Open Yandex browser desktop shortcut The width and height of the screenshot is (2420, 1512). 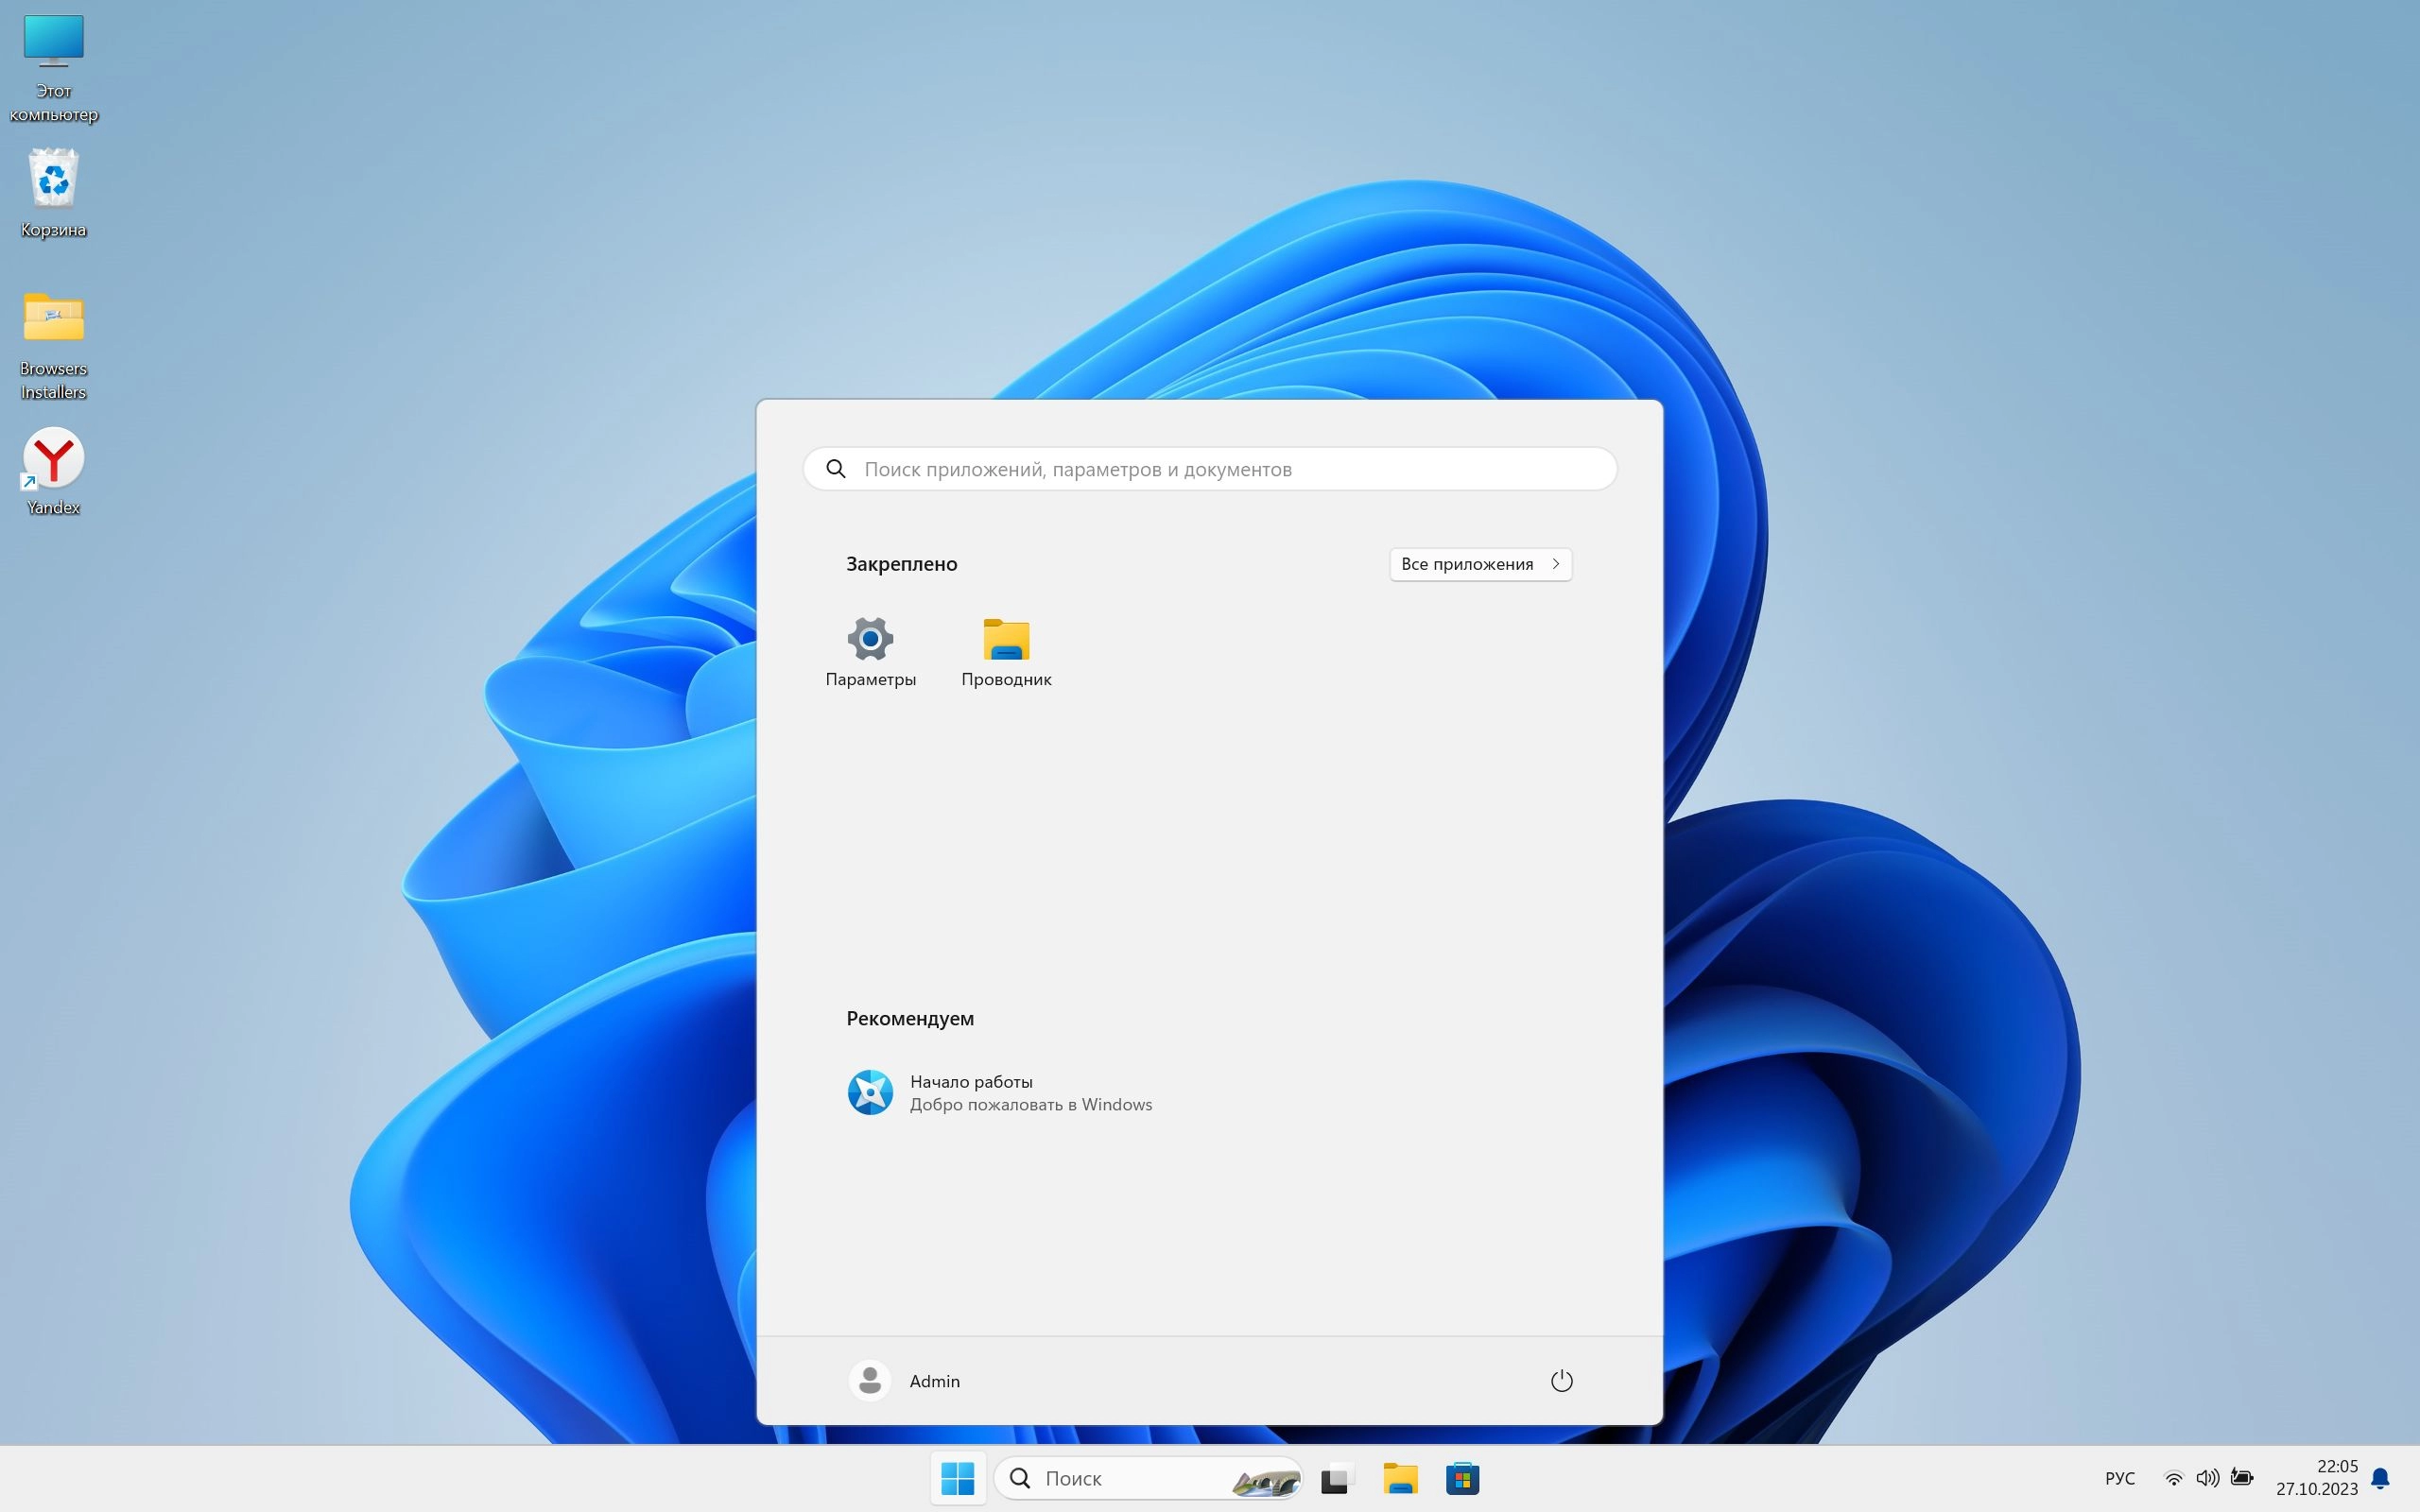54,471
